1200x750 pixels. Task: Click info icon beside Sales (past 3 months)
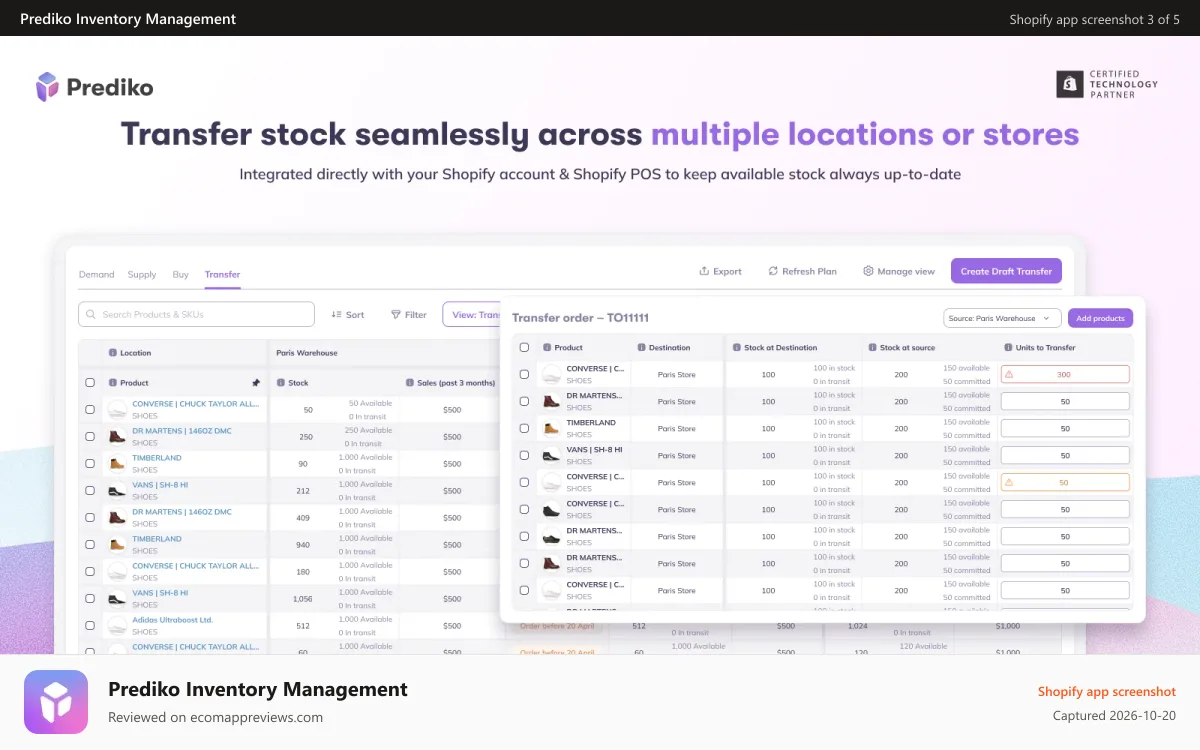[x=409, y=383]
